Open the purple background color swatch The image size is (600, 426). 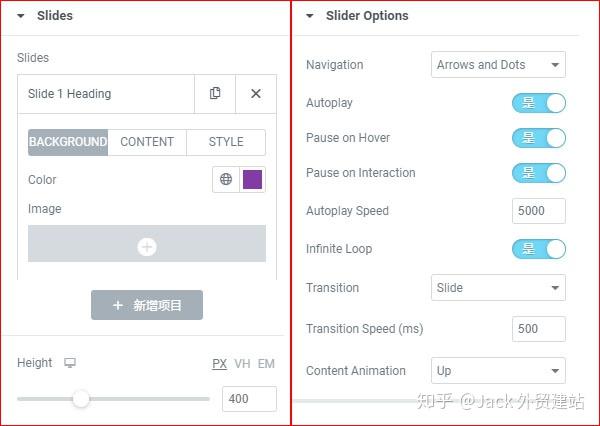pyautogui.click(x=253, y=180)
